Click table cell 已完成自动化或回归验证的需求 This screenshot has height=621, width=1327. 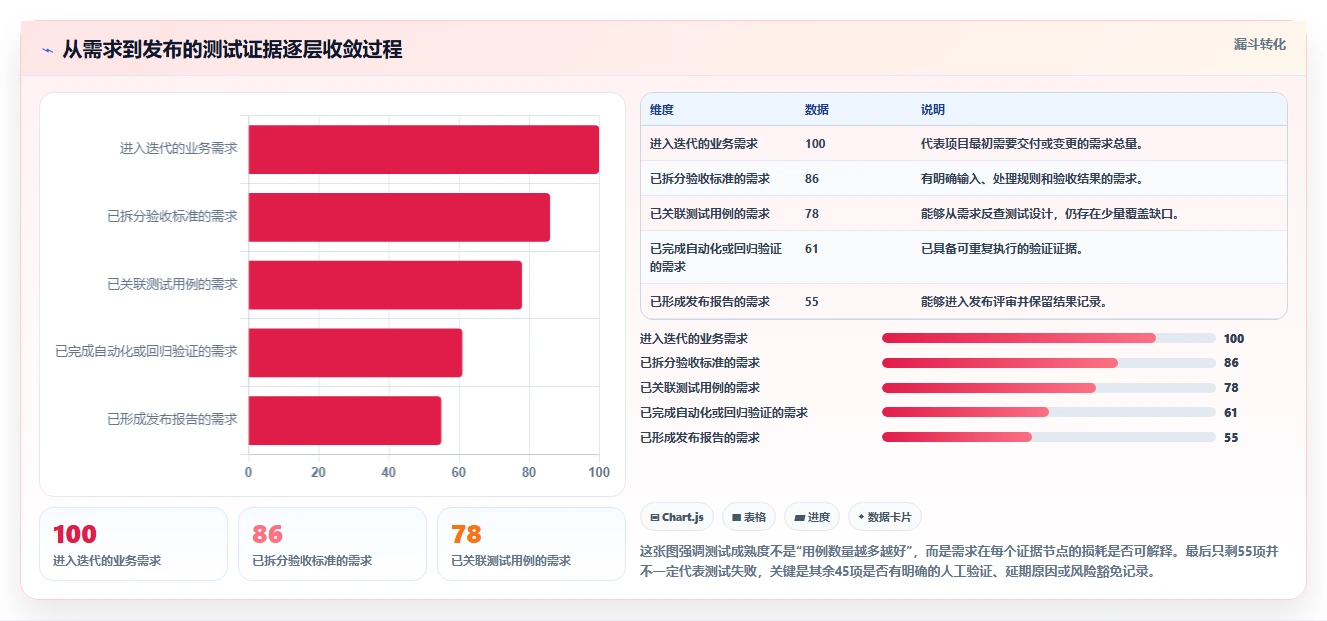716,258
